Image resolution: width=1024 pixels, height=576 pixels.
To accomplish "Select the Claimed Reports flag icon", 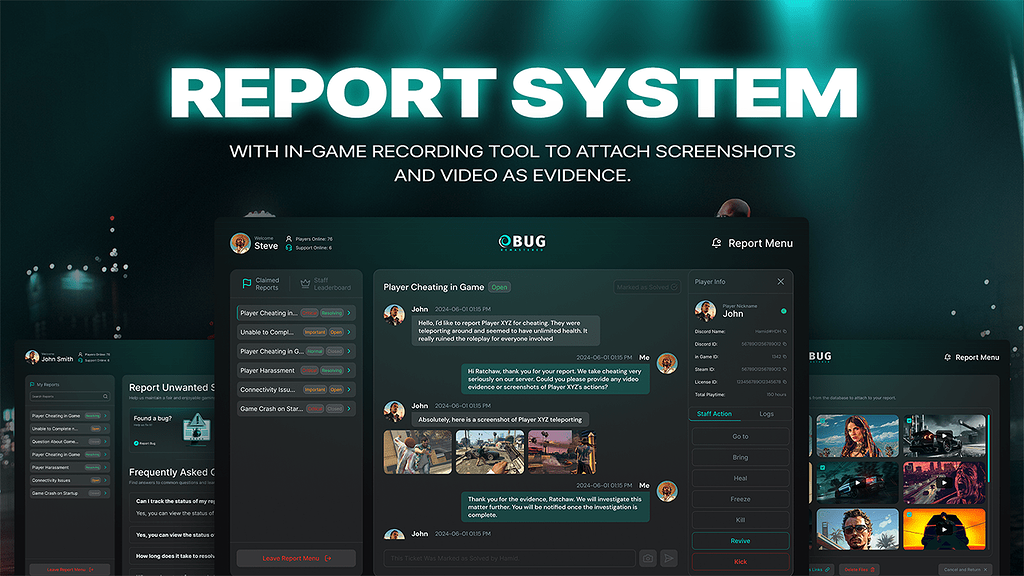I will (x=246, y=283).
